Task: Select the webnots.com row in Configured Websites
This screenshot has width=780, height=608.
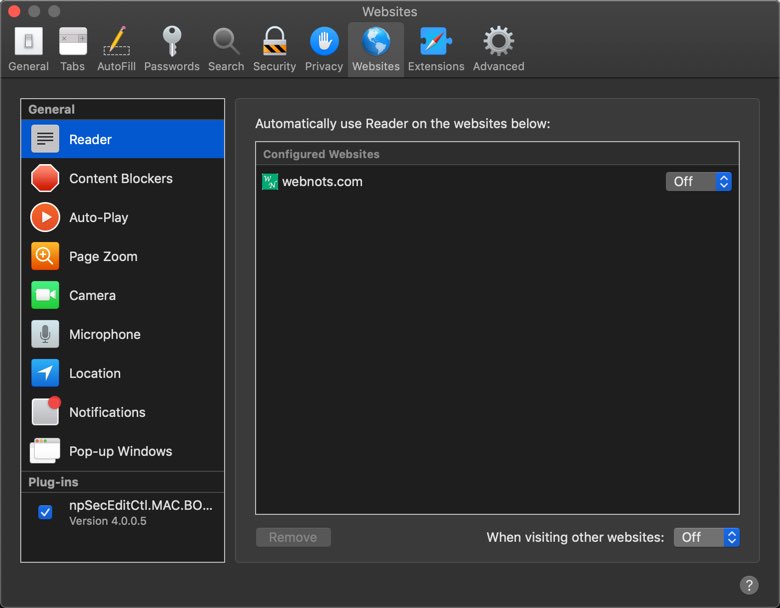Action: pyautogui.click(x=450, y=181)
